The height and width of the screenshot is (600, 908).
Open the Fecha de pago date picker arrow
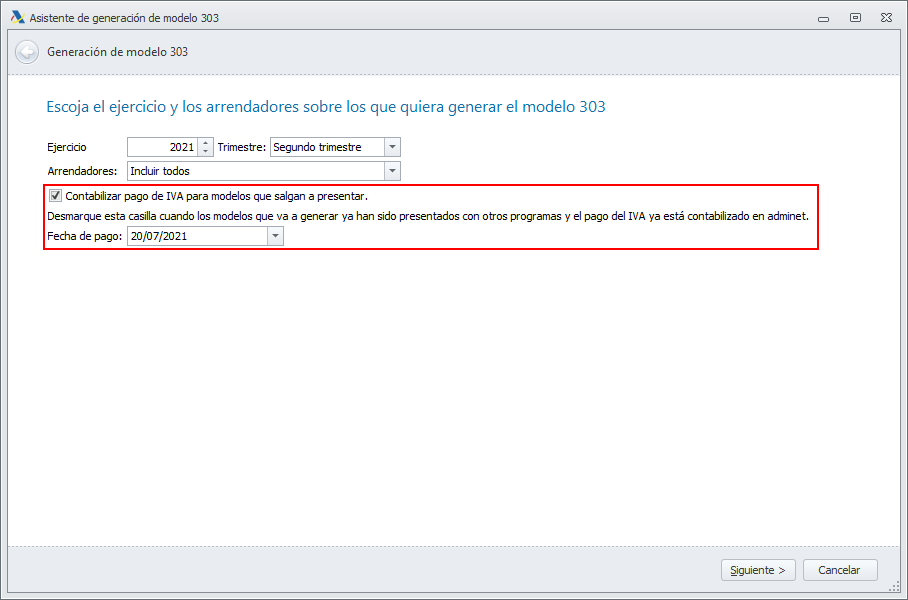click(x=275, y=236)
